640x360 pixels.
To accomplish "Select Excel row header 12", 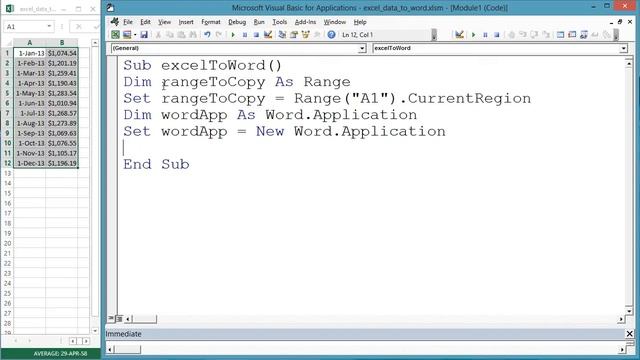I will (x=7, y=163).
